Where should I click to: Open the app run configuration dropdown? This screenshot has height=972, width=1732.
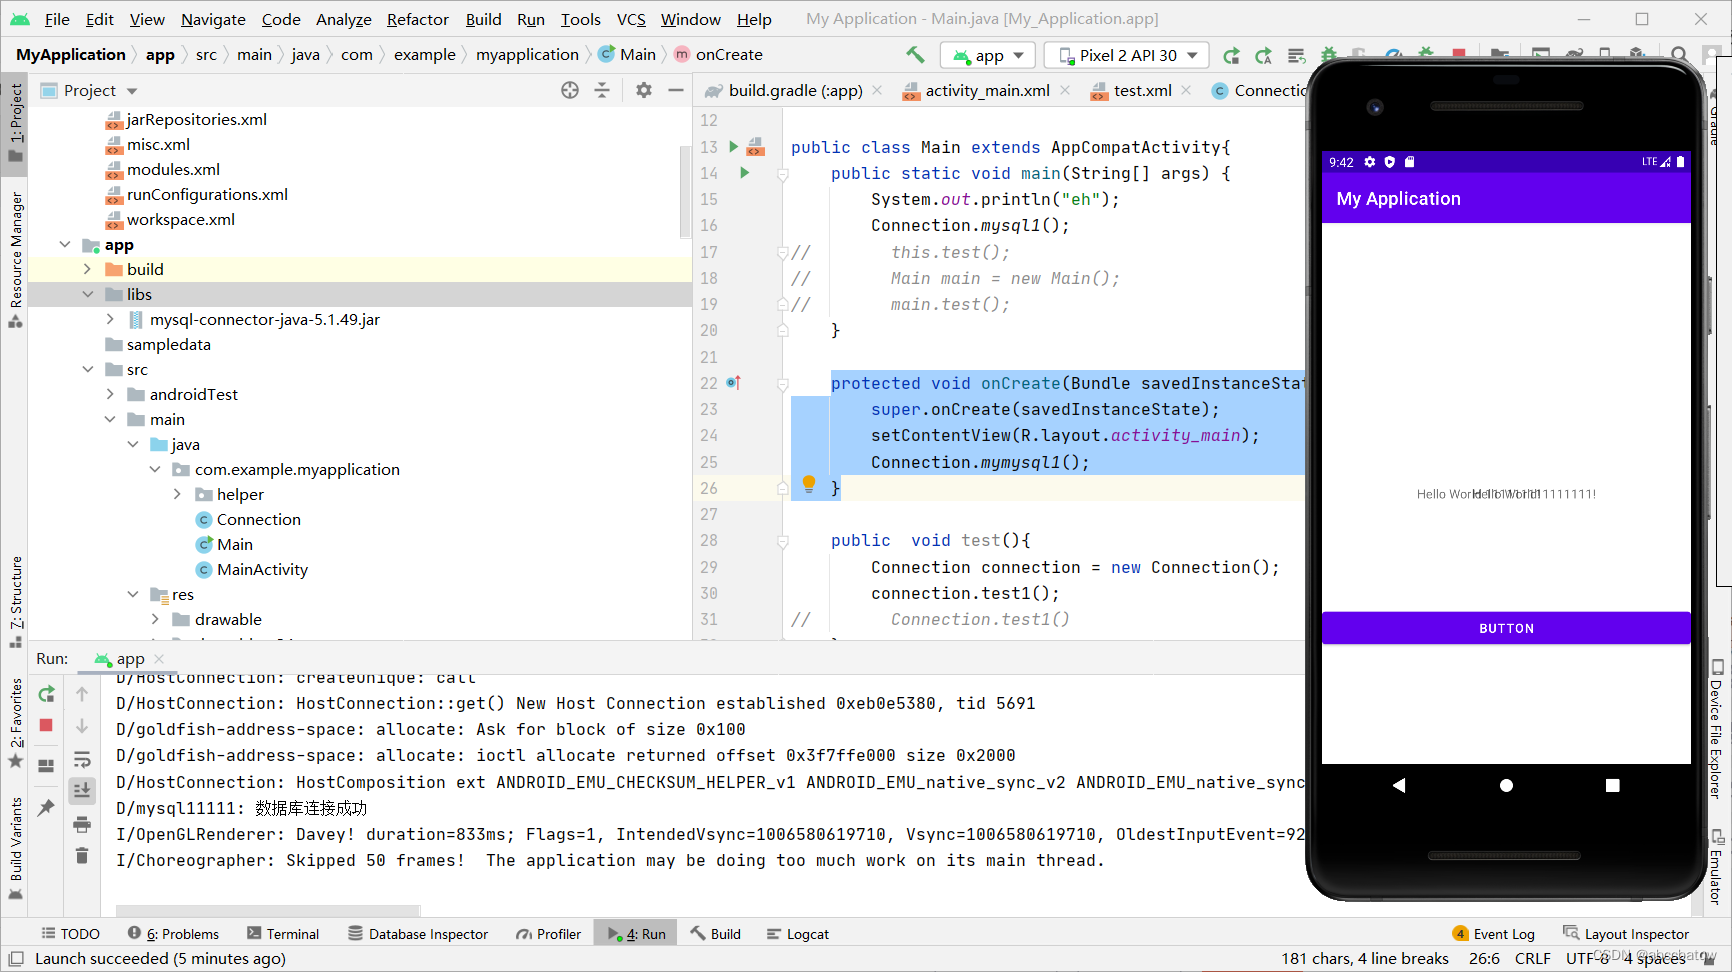[988, 56]
